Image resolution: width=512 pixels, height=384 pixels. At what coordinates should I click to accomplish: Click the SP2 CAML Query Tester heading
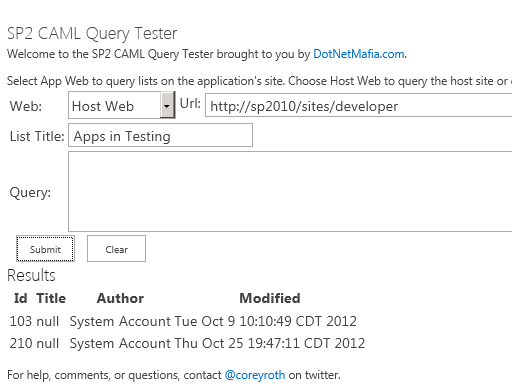point(92,34)
